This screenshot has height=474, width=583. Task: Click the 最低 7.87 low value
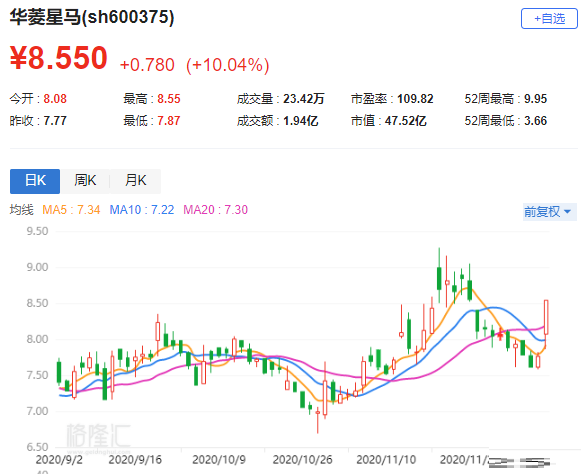point(169,121)
